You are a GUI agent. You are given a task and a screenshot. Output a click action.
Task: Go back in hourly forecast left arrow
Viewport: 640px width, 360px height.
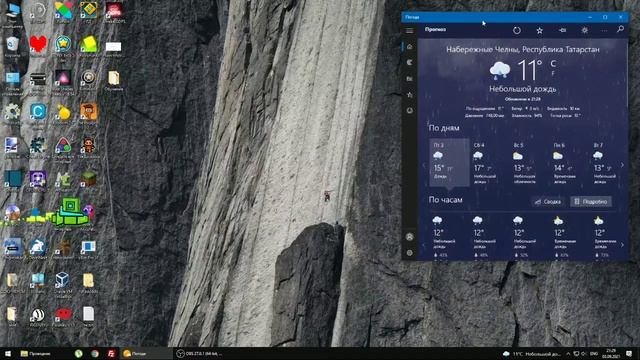423,245
